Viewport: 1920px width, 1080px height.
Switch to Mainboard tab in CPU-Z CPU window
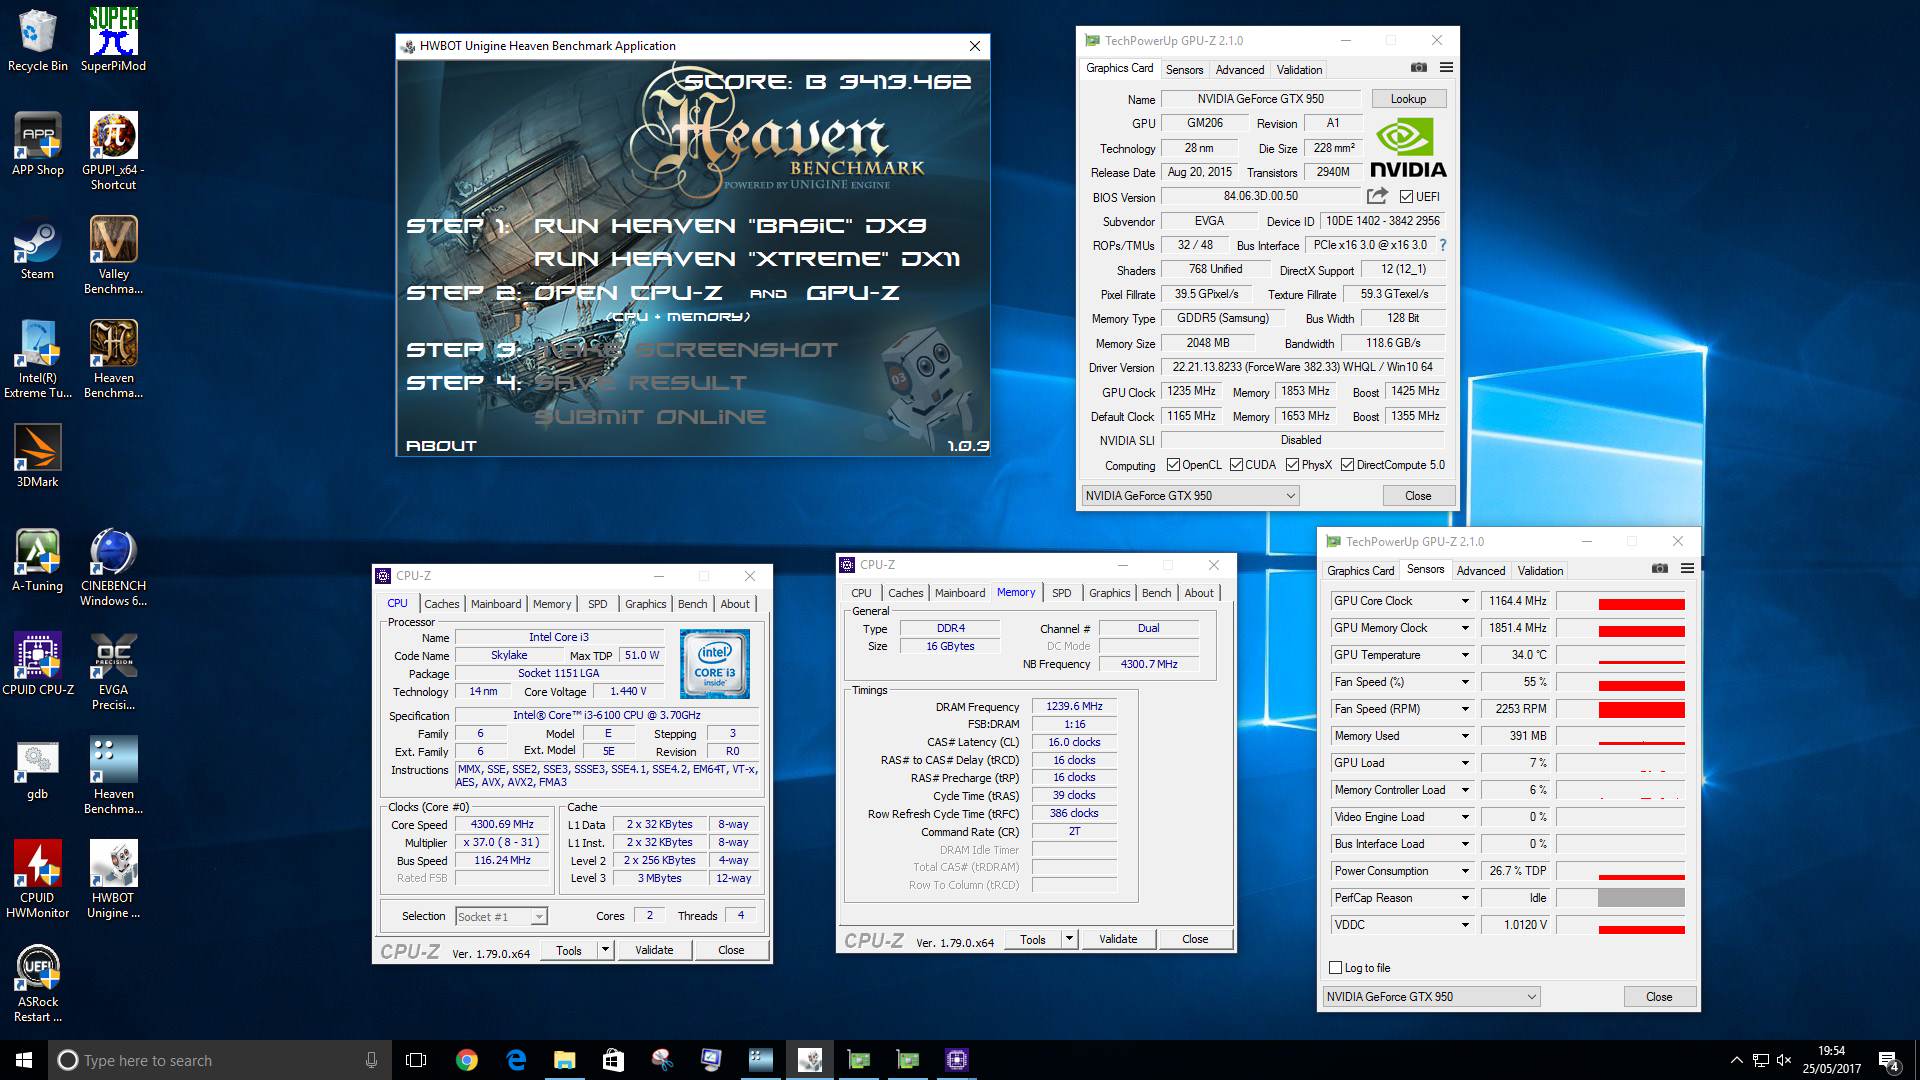(x=496, y=604)
